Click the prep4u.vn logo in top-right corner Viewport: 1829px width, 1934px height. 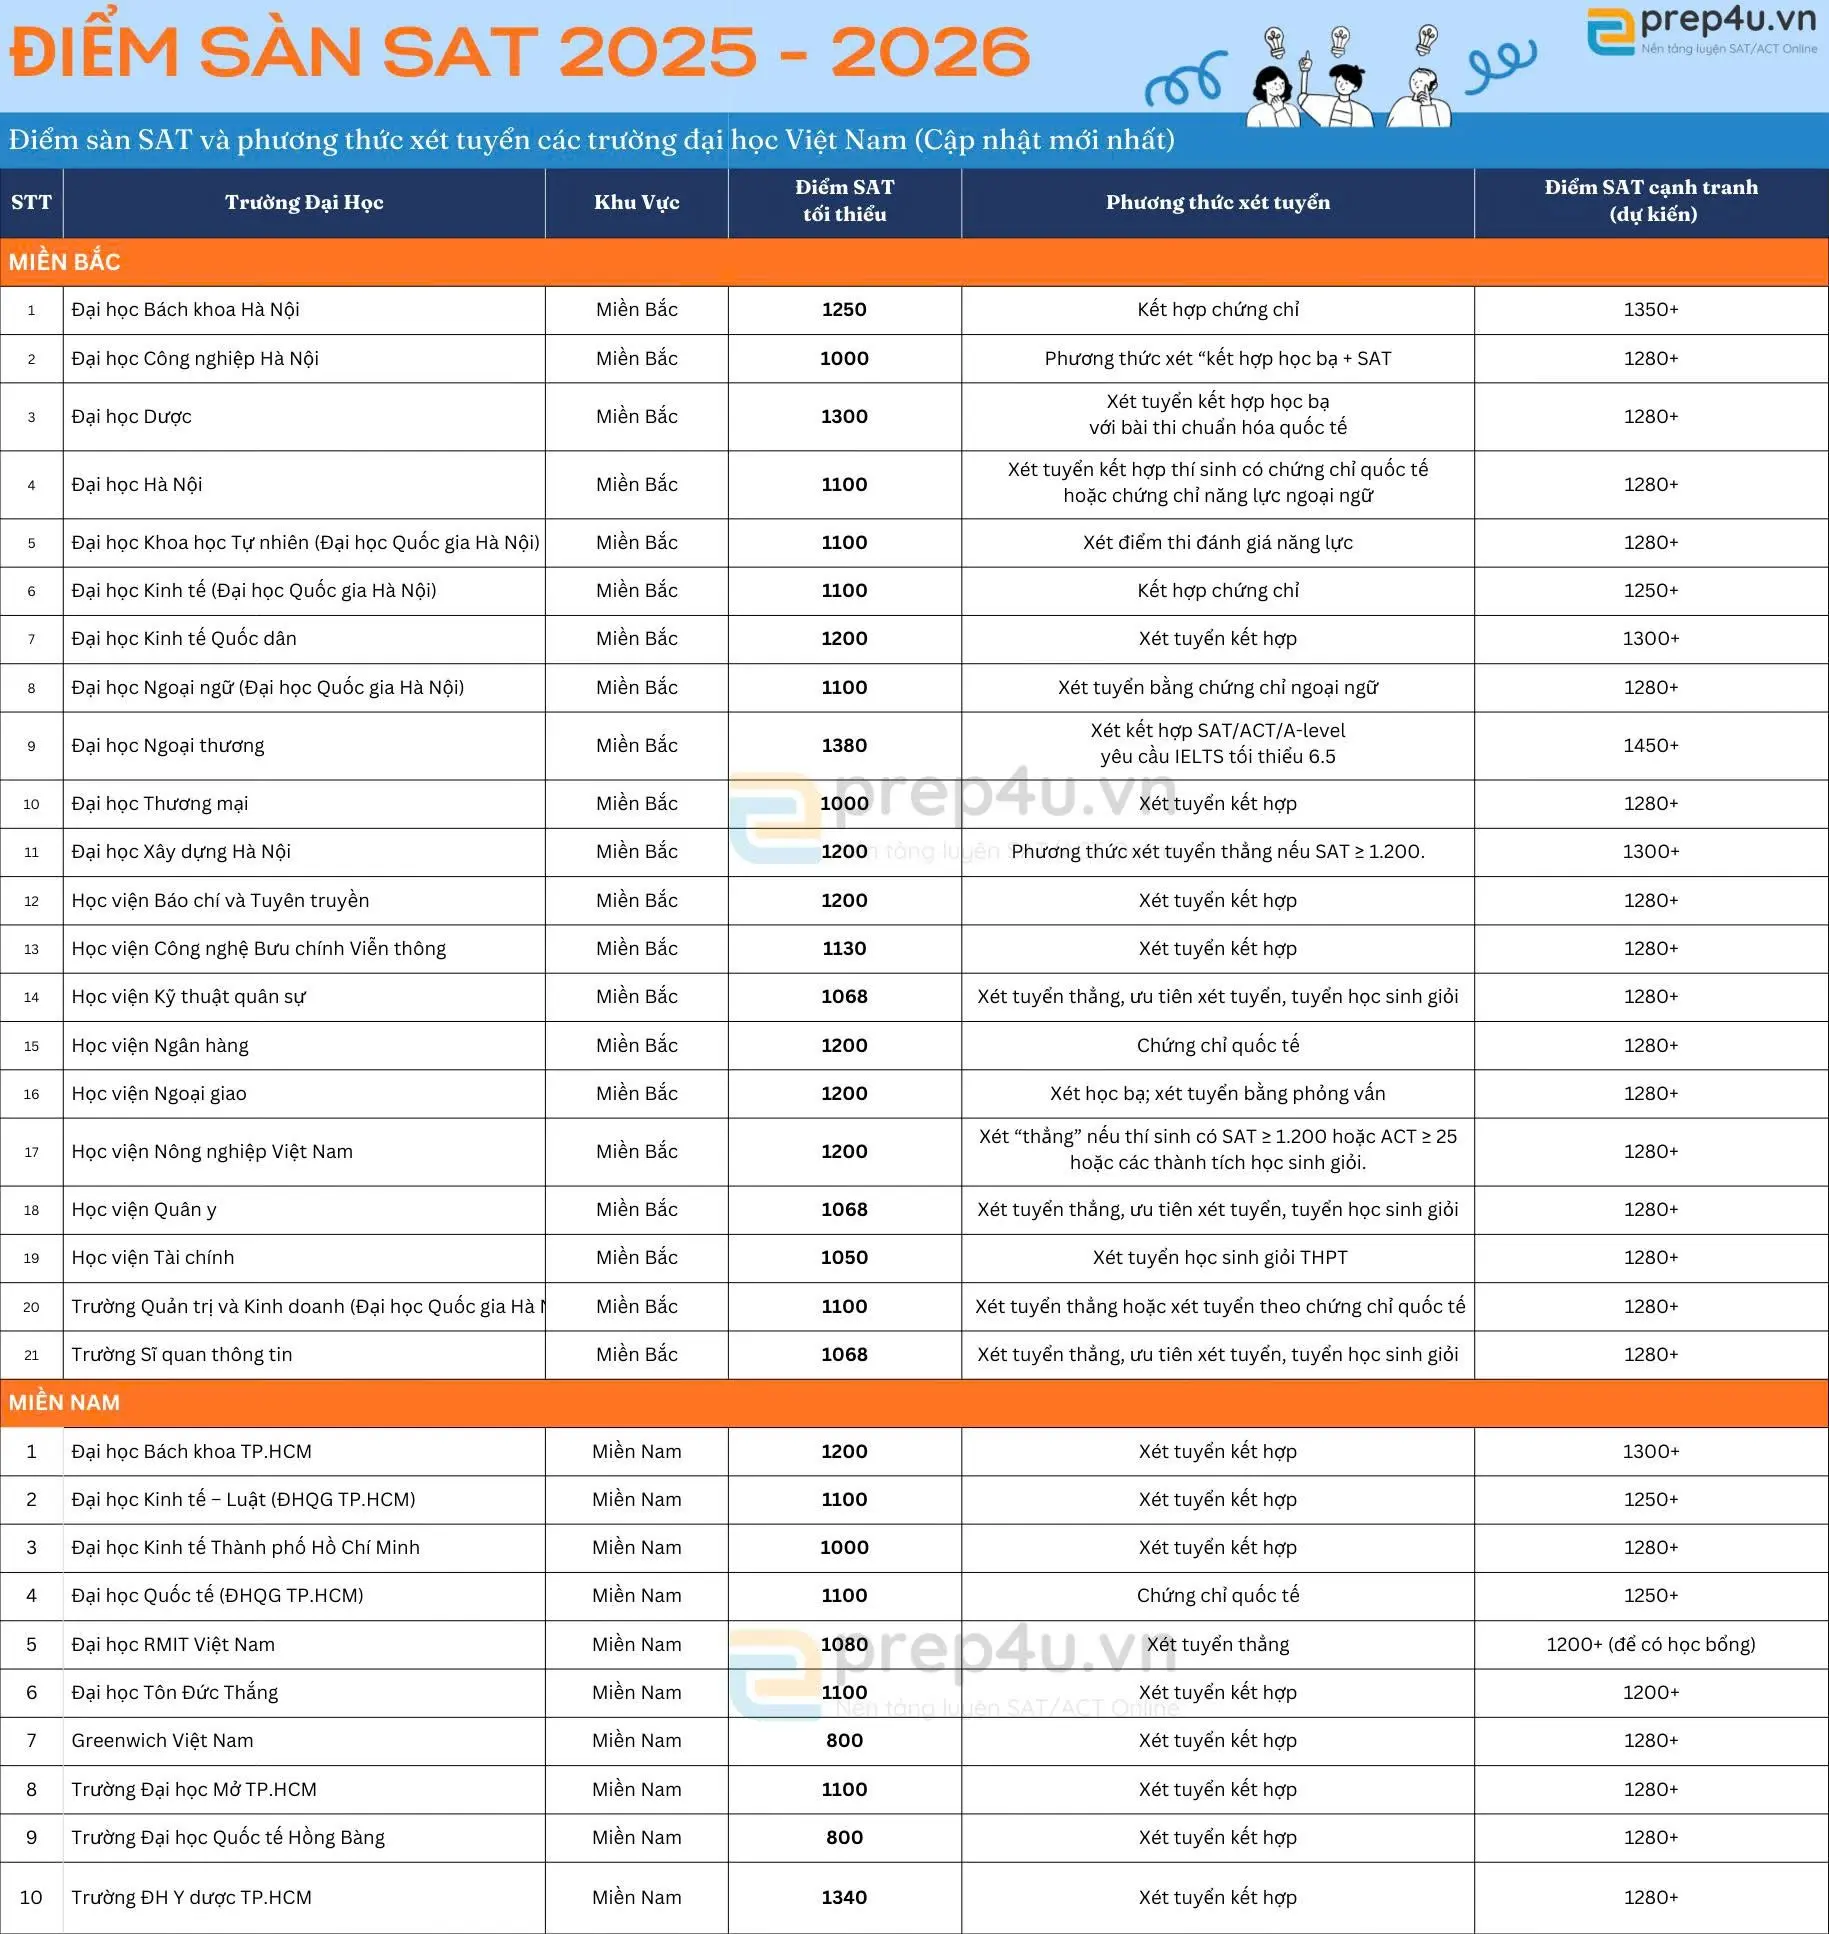[x=1700, y=30]
